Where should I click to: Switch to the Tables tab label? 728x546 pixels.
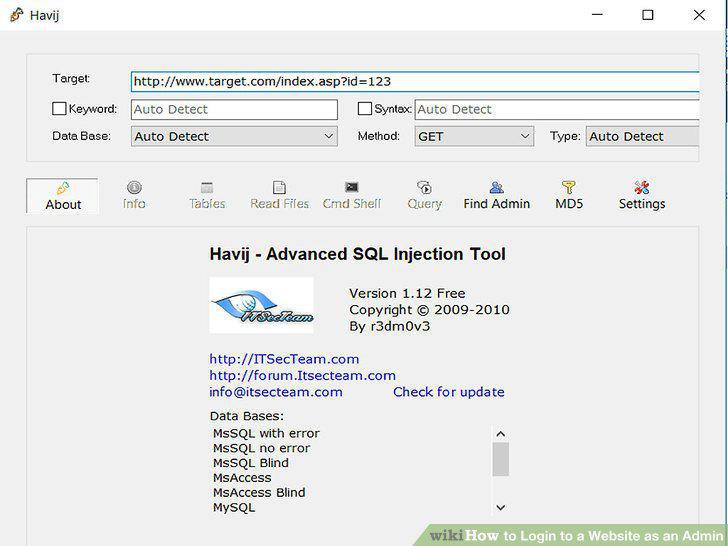(x=207, y=204)
